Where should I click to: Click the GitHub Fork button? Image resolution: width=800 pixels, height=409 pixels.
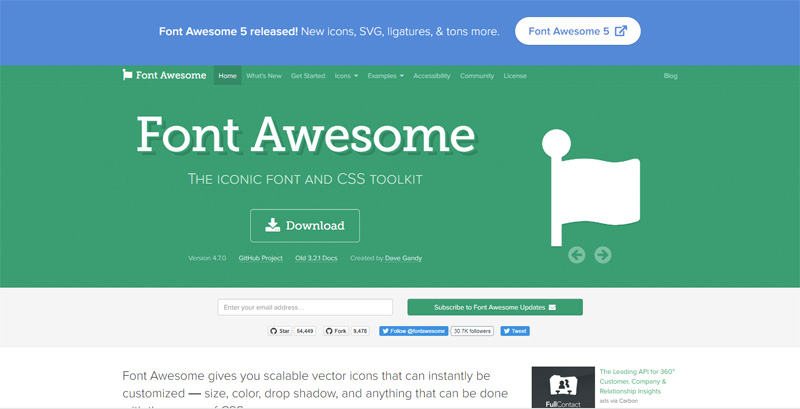[336, 331]
